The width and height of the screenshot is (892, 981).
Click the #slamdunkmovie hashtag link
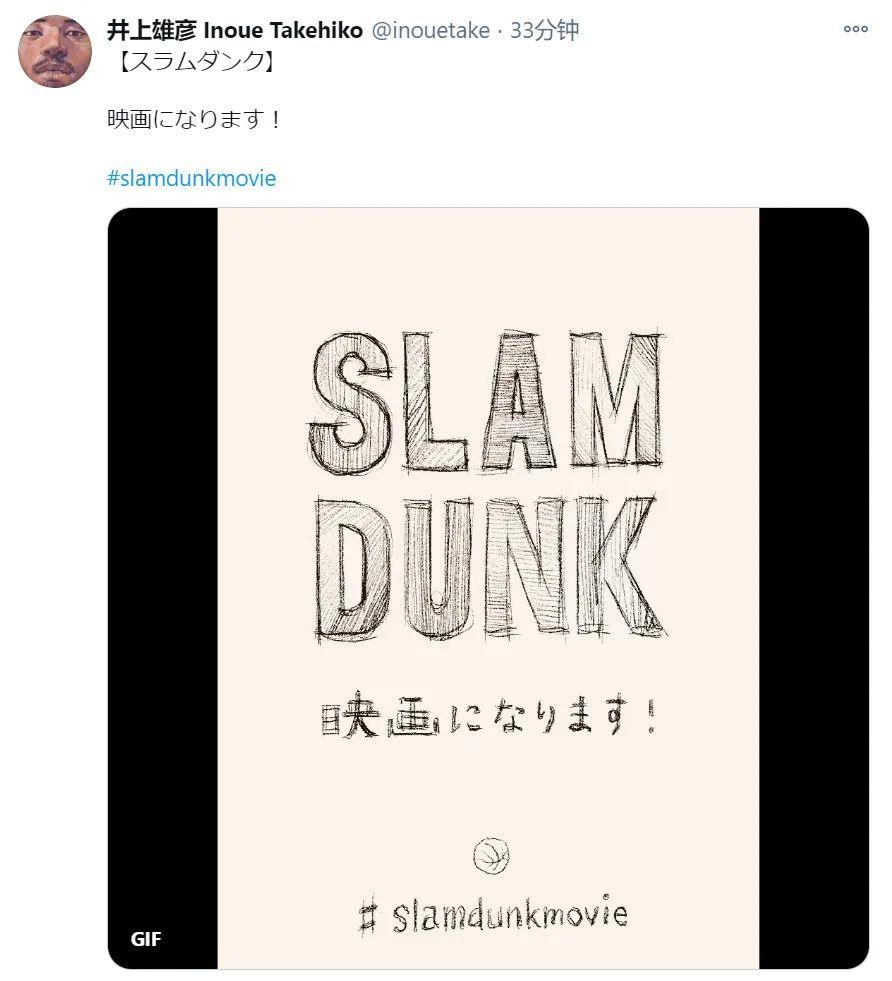(191, 178)
